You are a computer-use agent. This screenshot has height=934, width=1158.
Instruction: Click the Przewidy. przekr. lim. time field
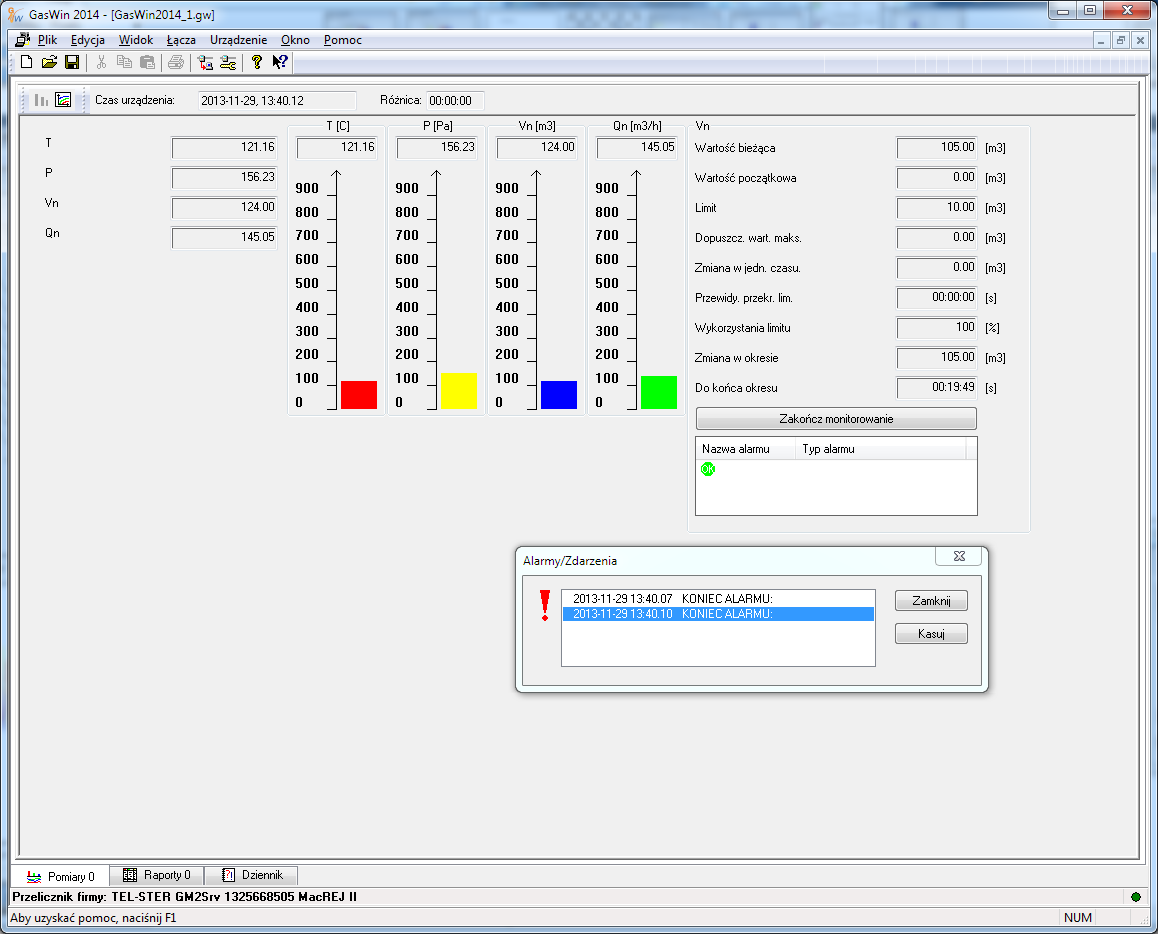coord(936,298)
